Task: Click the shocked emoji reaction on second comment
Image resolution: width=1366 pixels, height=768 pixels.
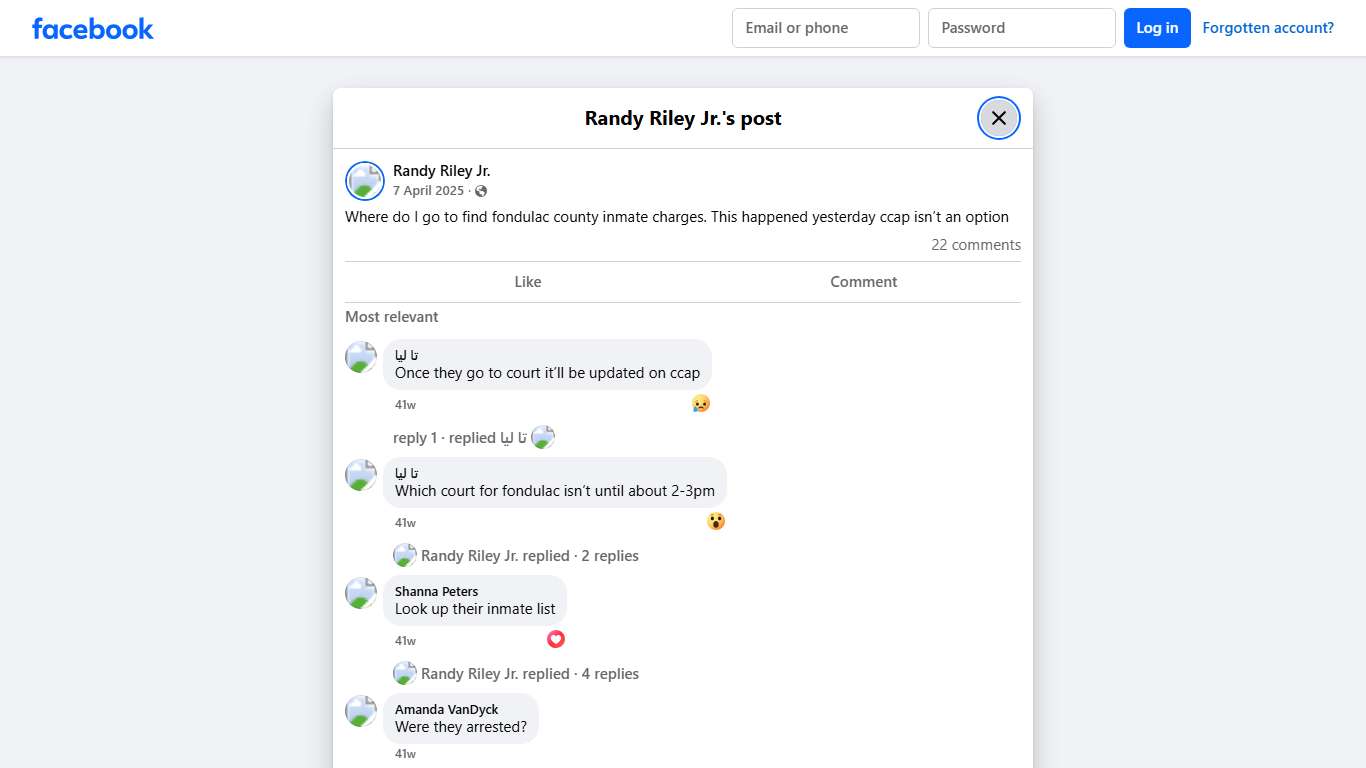Action: (x=716, y=520)
